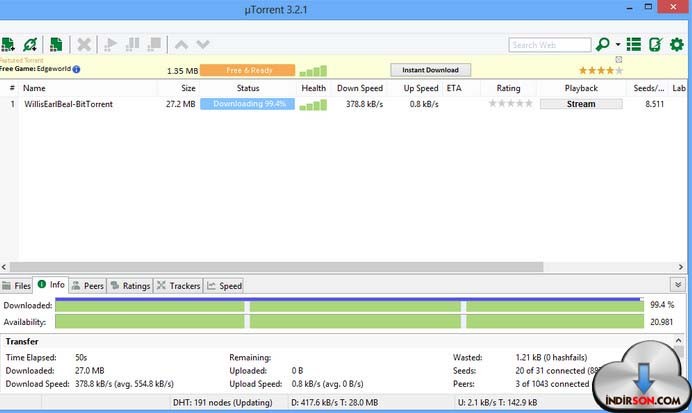Click the scroll left arrow
Image resolution: width=692 pixels, height=413 pixels.
point(4,267)
